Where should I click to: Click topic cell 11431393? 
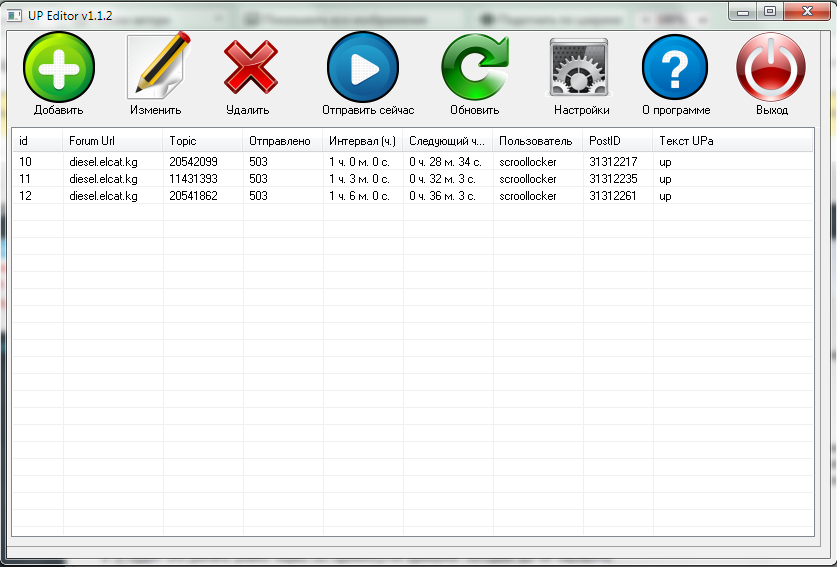click(193, 179)
